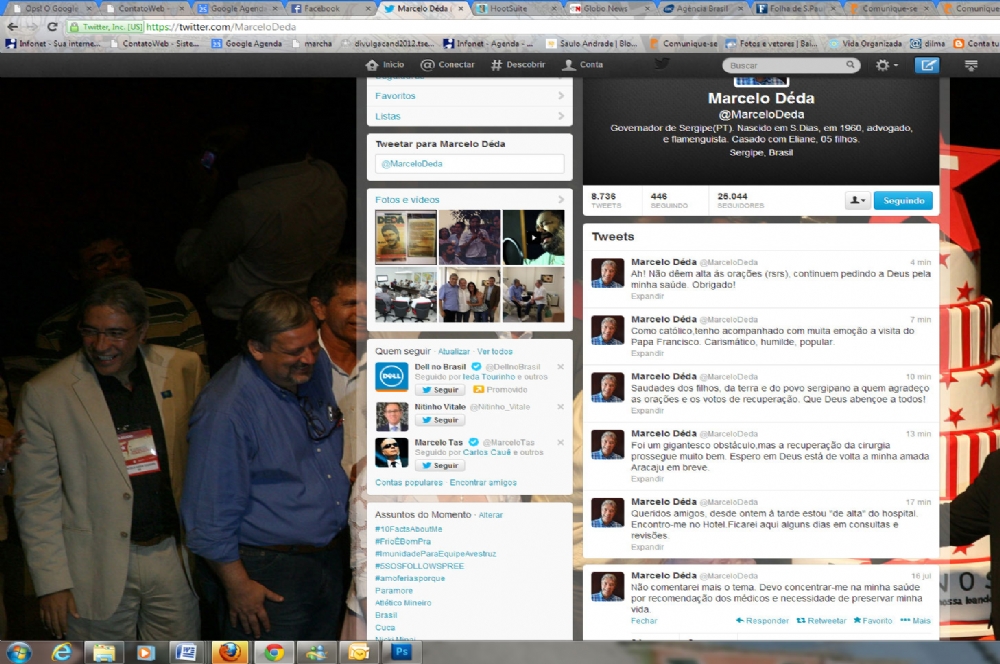
Task: Open the user actions dropdown beside Seguindo
Action: 858,200
